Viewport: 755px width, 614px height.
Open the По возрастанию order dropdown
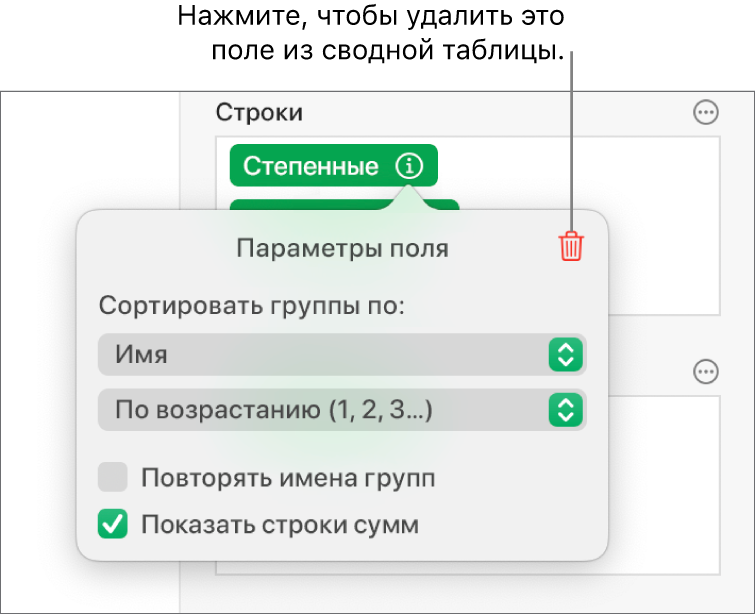[342, 410]
